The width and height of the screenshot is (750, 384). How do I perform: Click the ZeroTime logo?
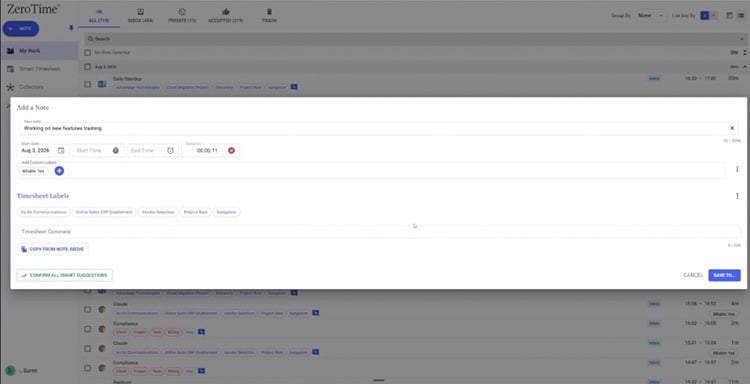(33, 8)
